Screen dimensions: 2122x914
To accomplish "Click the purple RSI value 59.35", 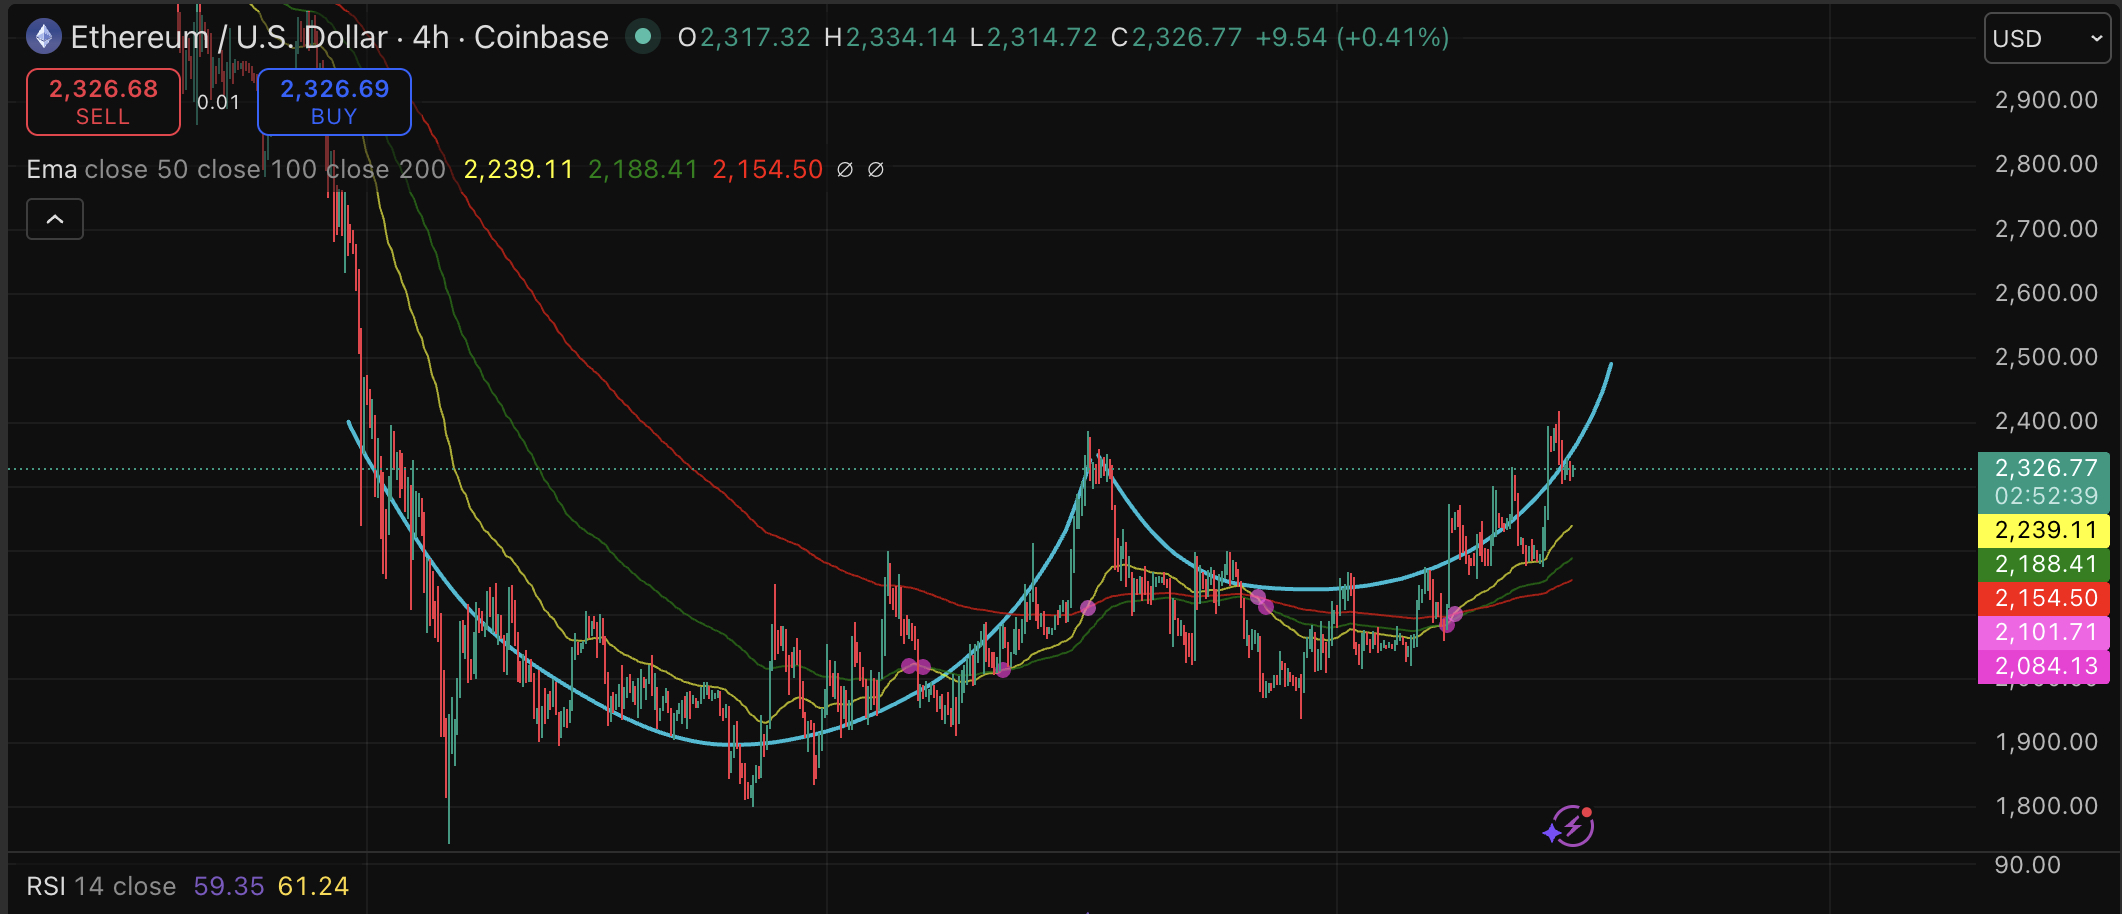I will [229, 886].
